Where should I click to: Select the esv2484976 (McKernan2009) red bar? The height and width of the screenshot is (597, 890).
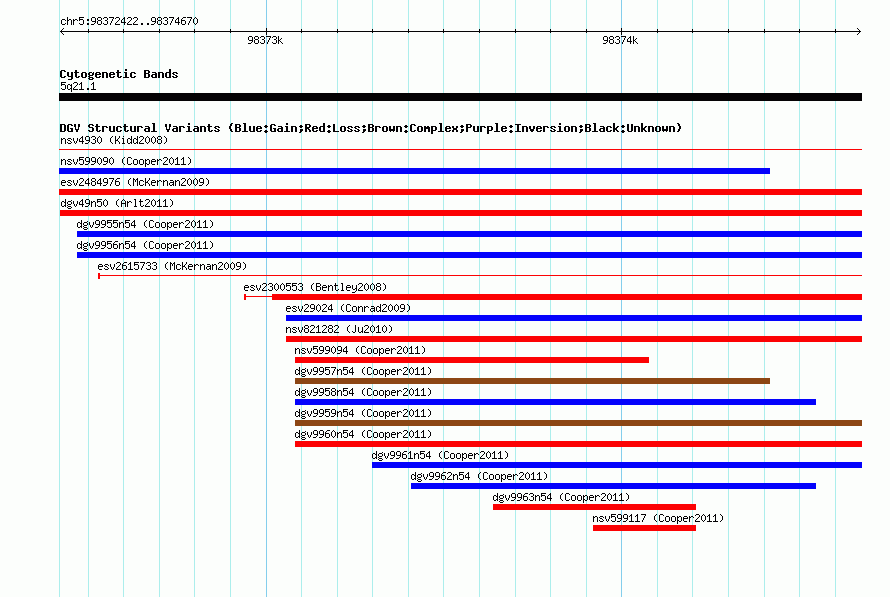coord(460,192)
